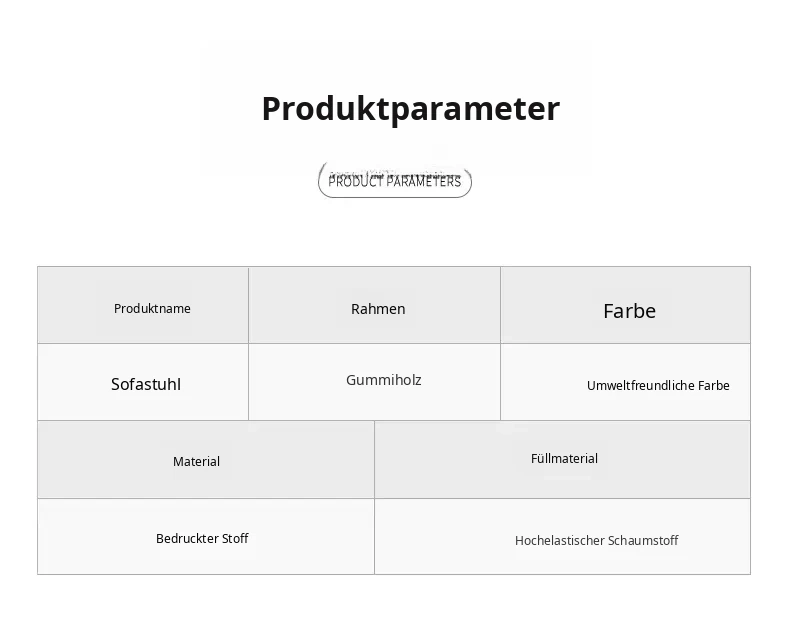790x629 pixels.
Task: Click the PRODUCT PARAMETERS pill button
Action: [395, 180]
